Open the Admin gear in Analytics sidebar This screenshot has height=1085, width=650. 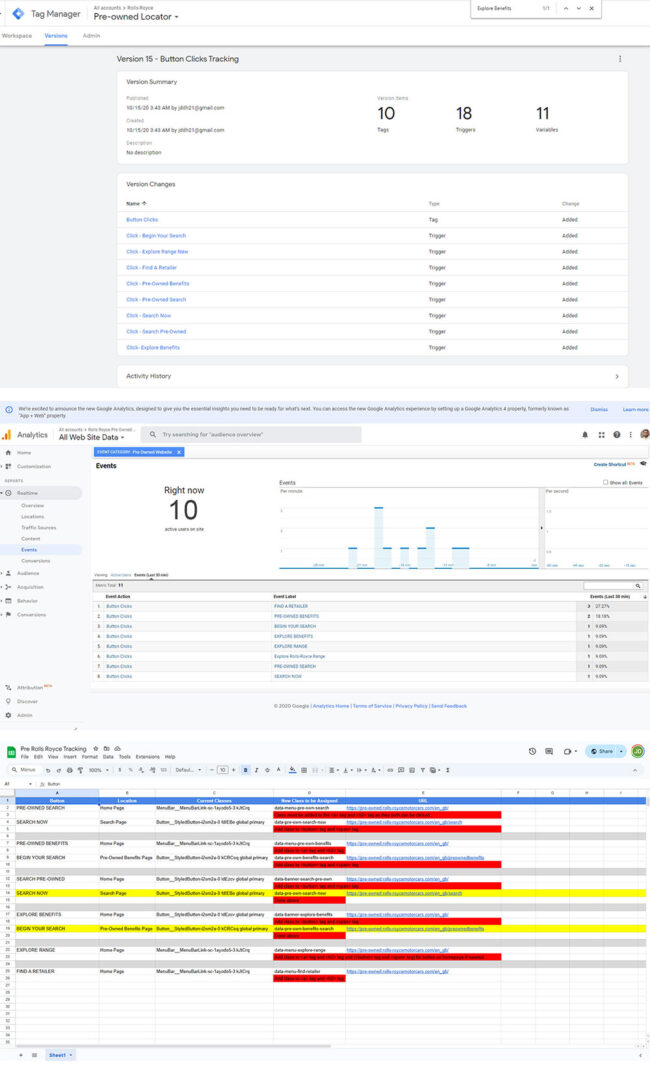tap(7, 715)
